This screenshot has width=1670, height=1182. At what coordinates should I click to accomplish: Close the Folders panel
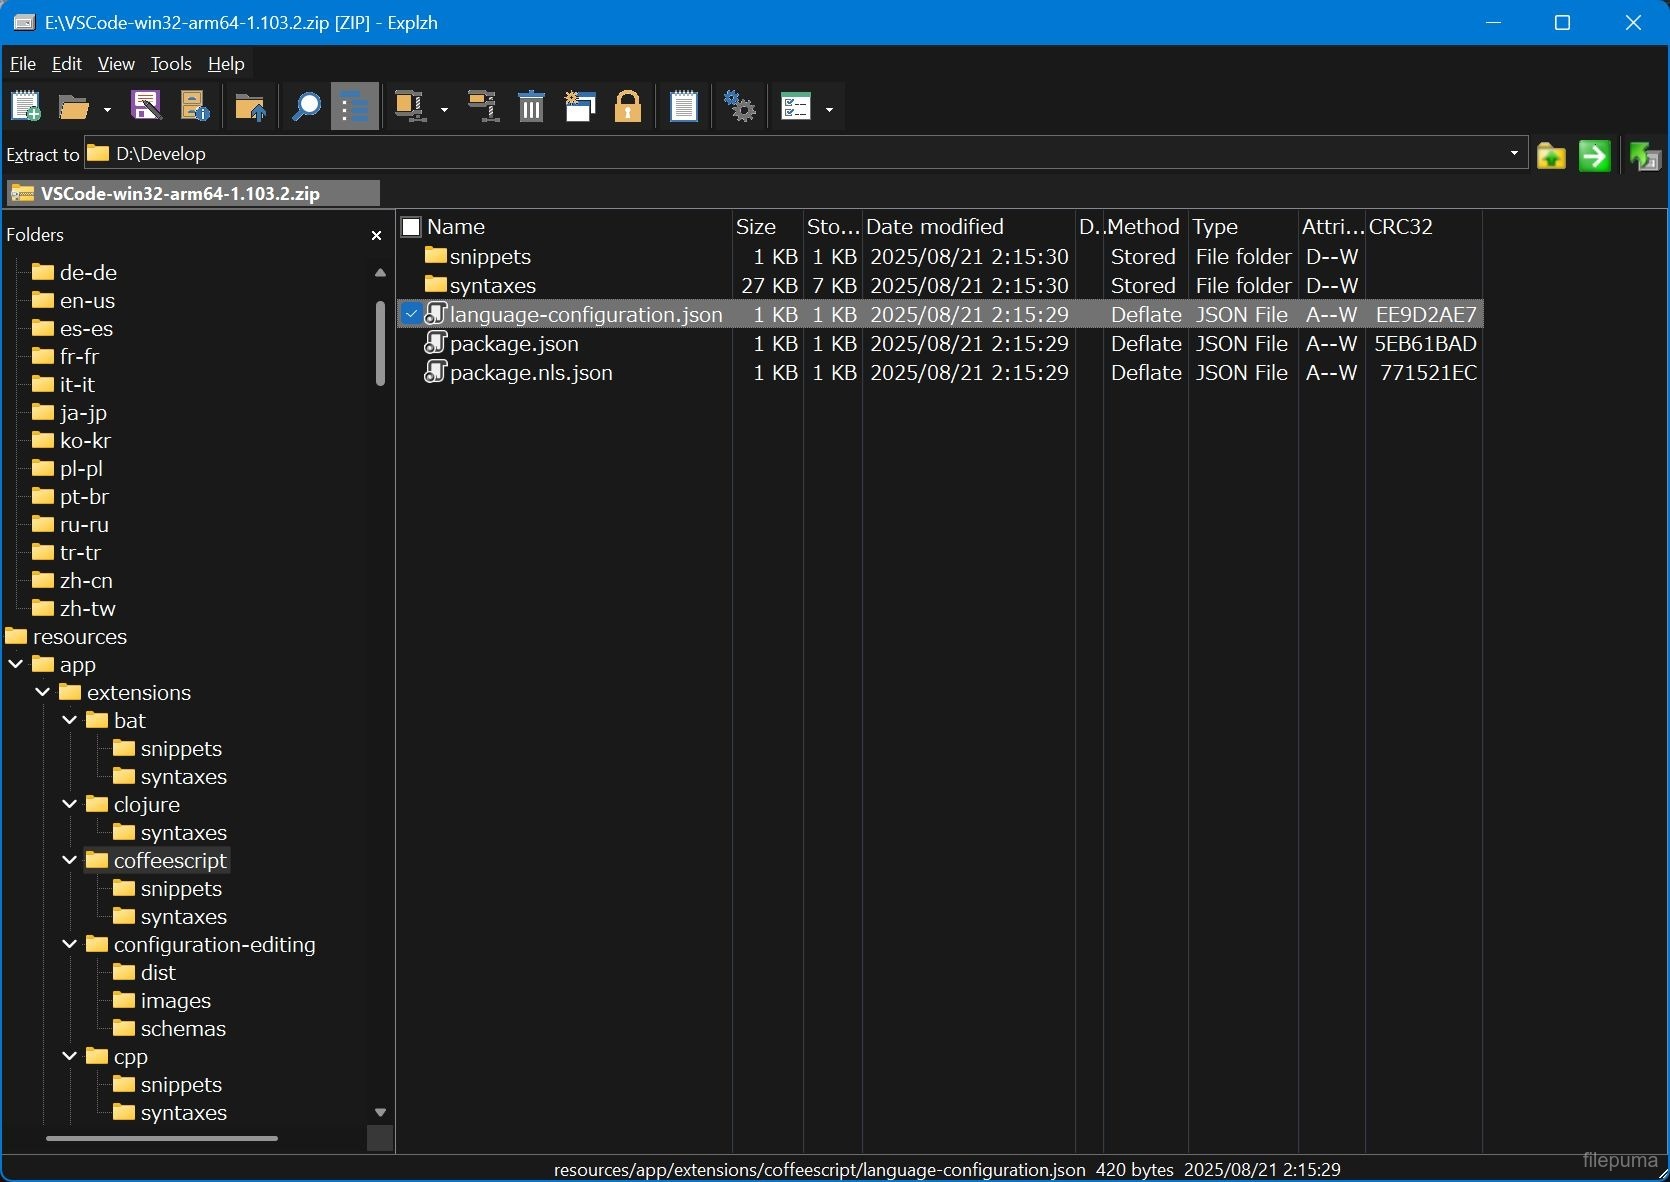376,235
